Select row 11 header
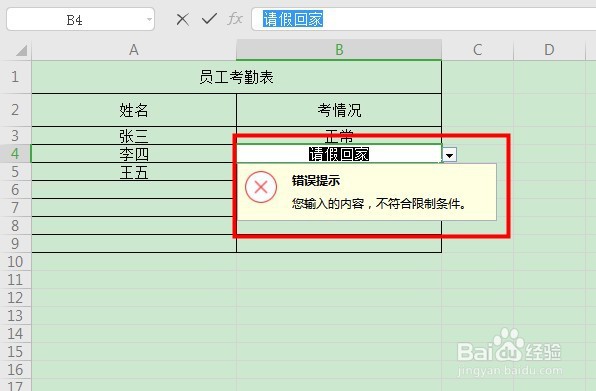 [15, 280]
